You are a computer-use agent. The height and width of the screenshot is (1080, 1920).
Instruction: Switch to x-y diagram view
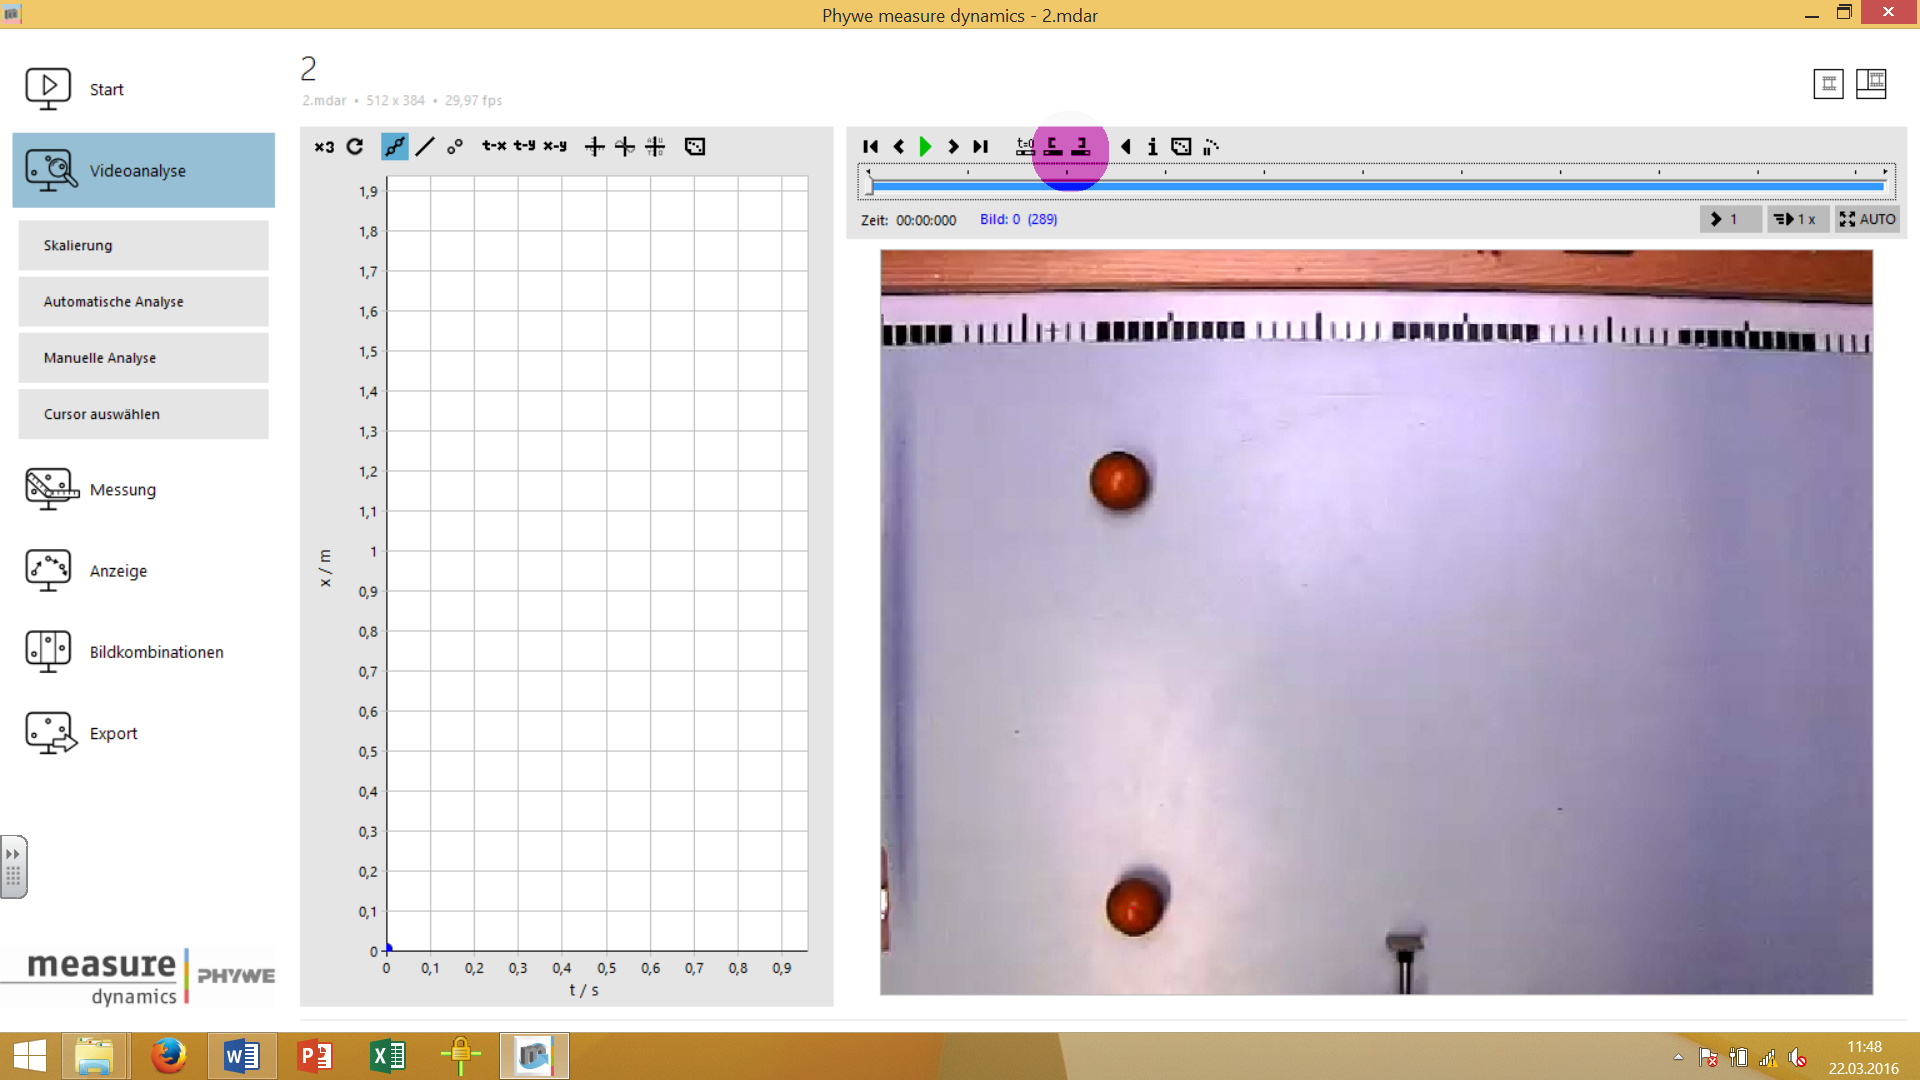coord(555,147)
